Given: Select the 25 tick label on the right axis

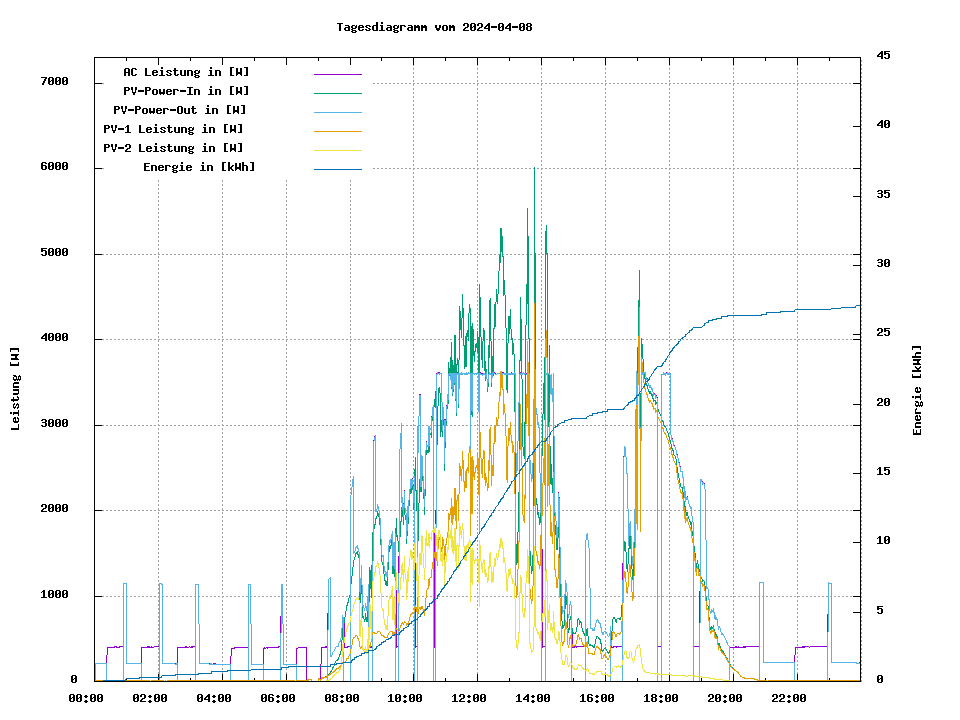Looking at the screenshot, I should [883, 333].
